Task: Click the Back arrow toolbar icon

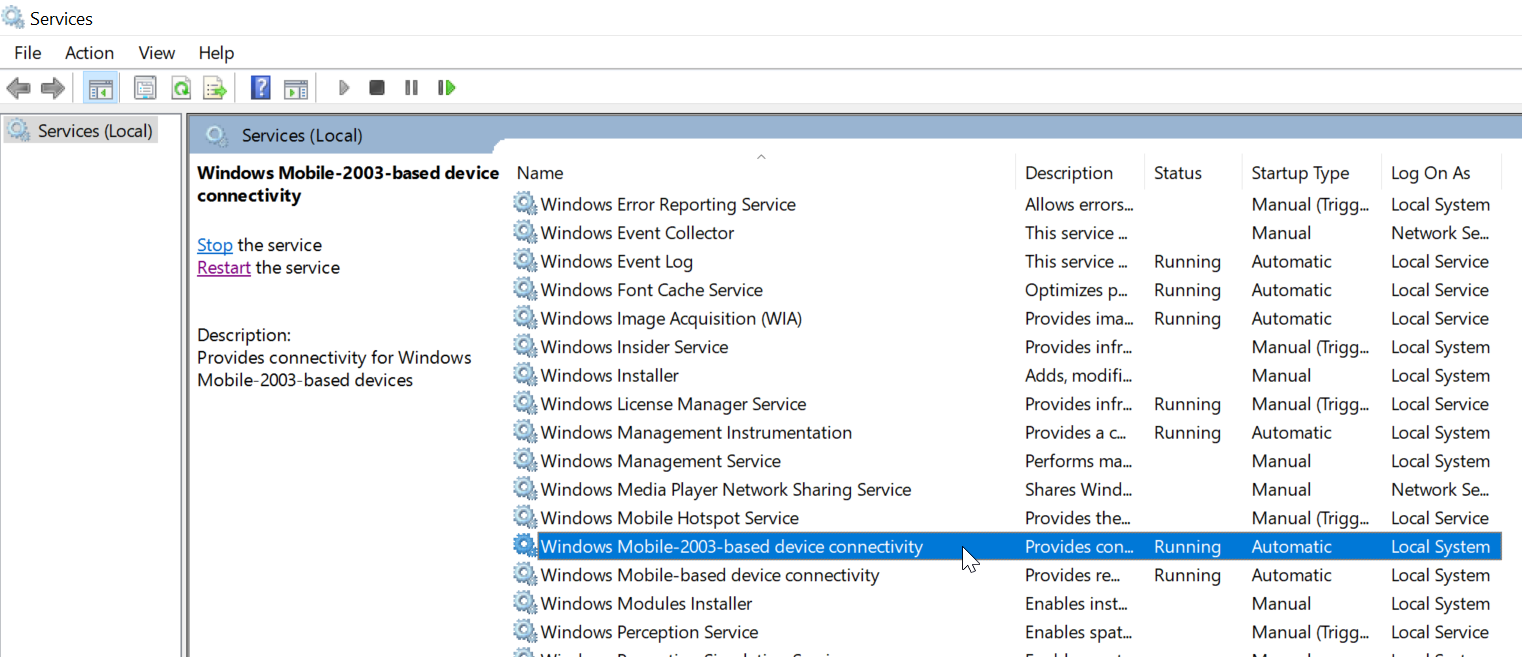Action: (x=18, y=88)
